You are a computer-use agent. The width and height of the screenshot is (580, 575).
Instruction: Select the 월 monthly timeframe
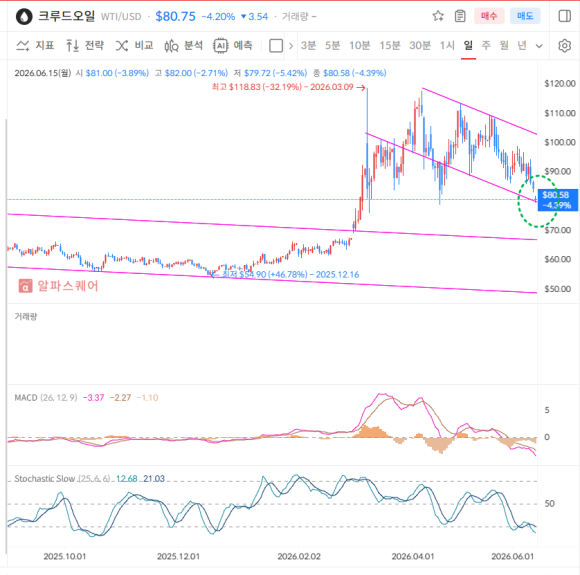click(x=504, y=46)
